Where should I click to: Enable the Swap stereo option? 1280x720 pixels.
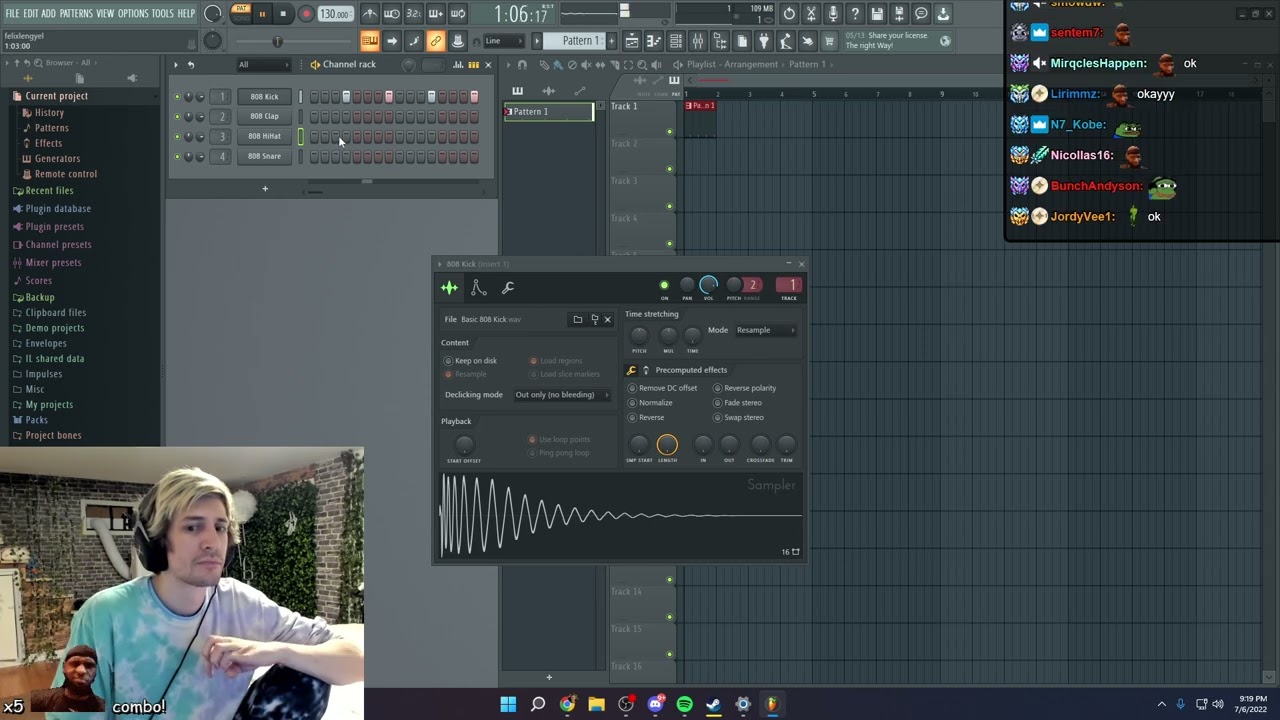(x=738, y=418)
